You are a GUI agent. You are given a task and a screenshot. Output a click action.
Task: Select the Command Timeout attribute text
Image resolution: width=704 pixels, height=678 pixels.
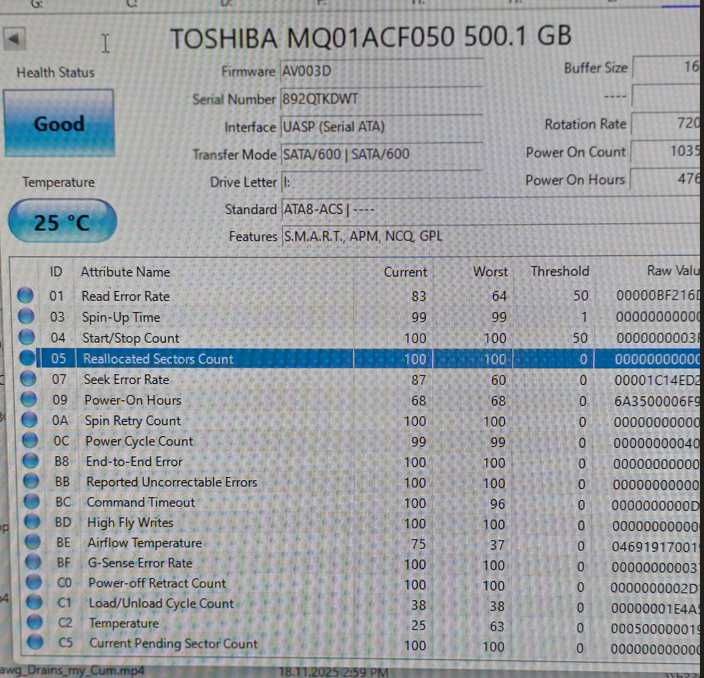[x=141, y=502]
